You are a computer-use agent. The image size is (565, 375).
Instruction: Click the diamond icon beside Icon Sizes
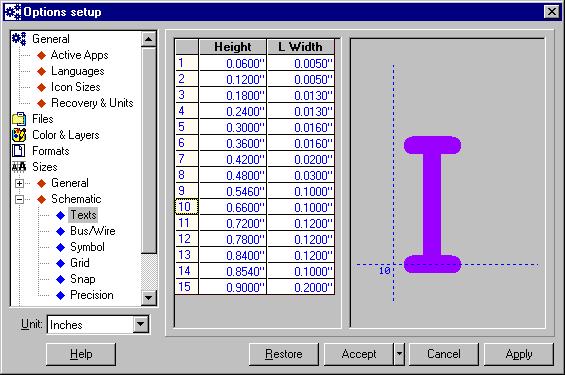(x=41, y=87)
